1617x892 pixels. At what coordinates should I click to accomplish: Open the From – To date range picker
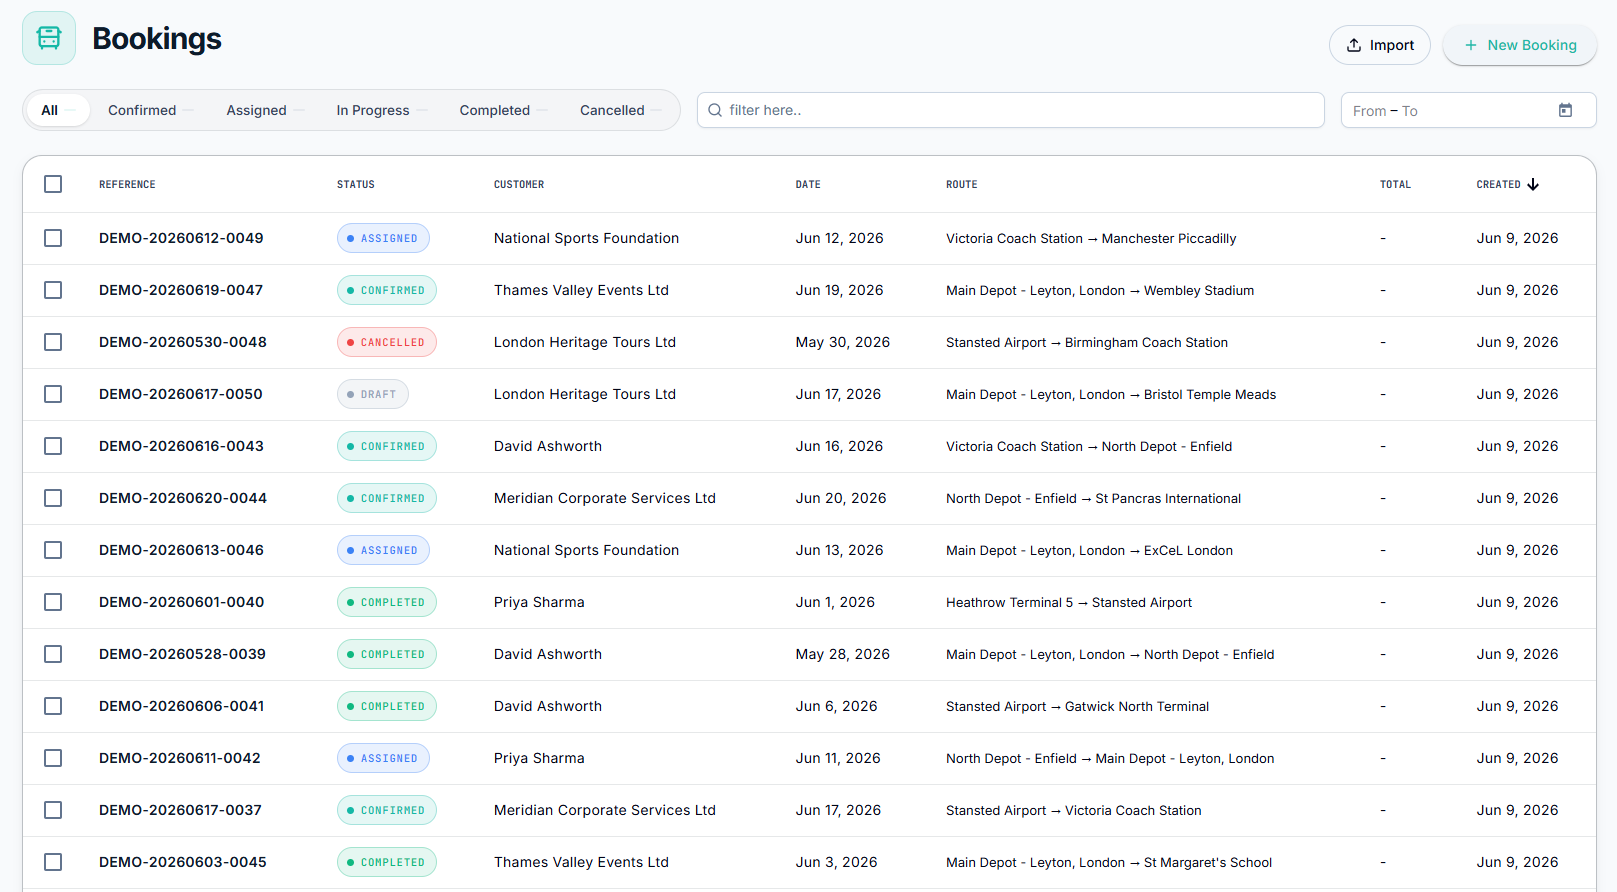[x=1468, y=110]
